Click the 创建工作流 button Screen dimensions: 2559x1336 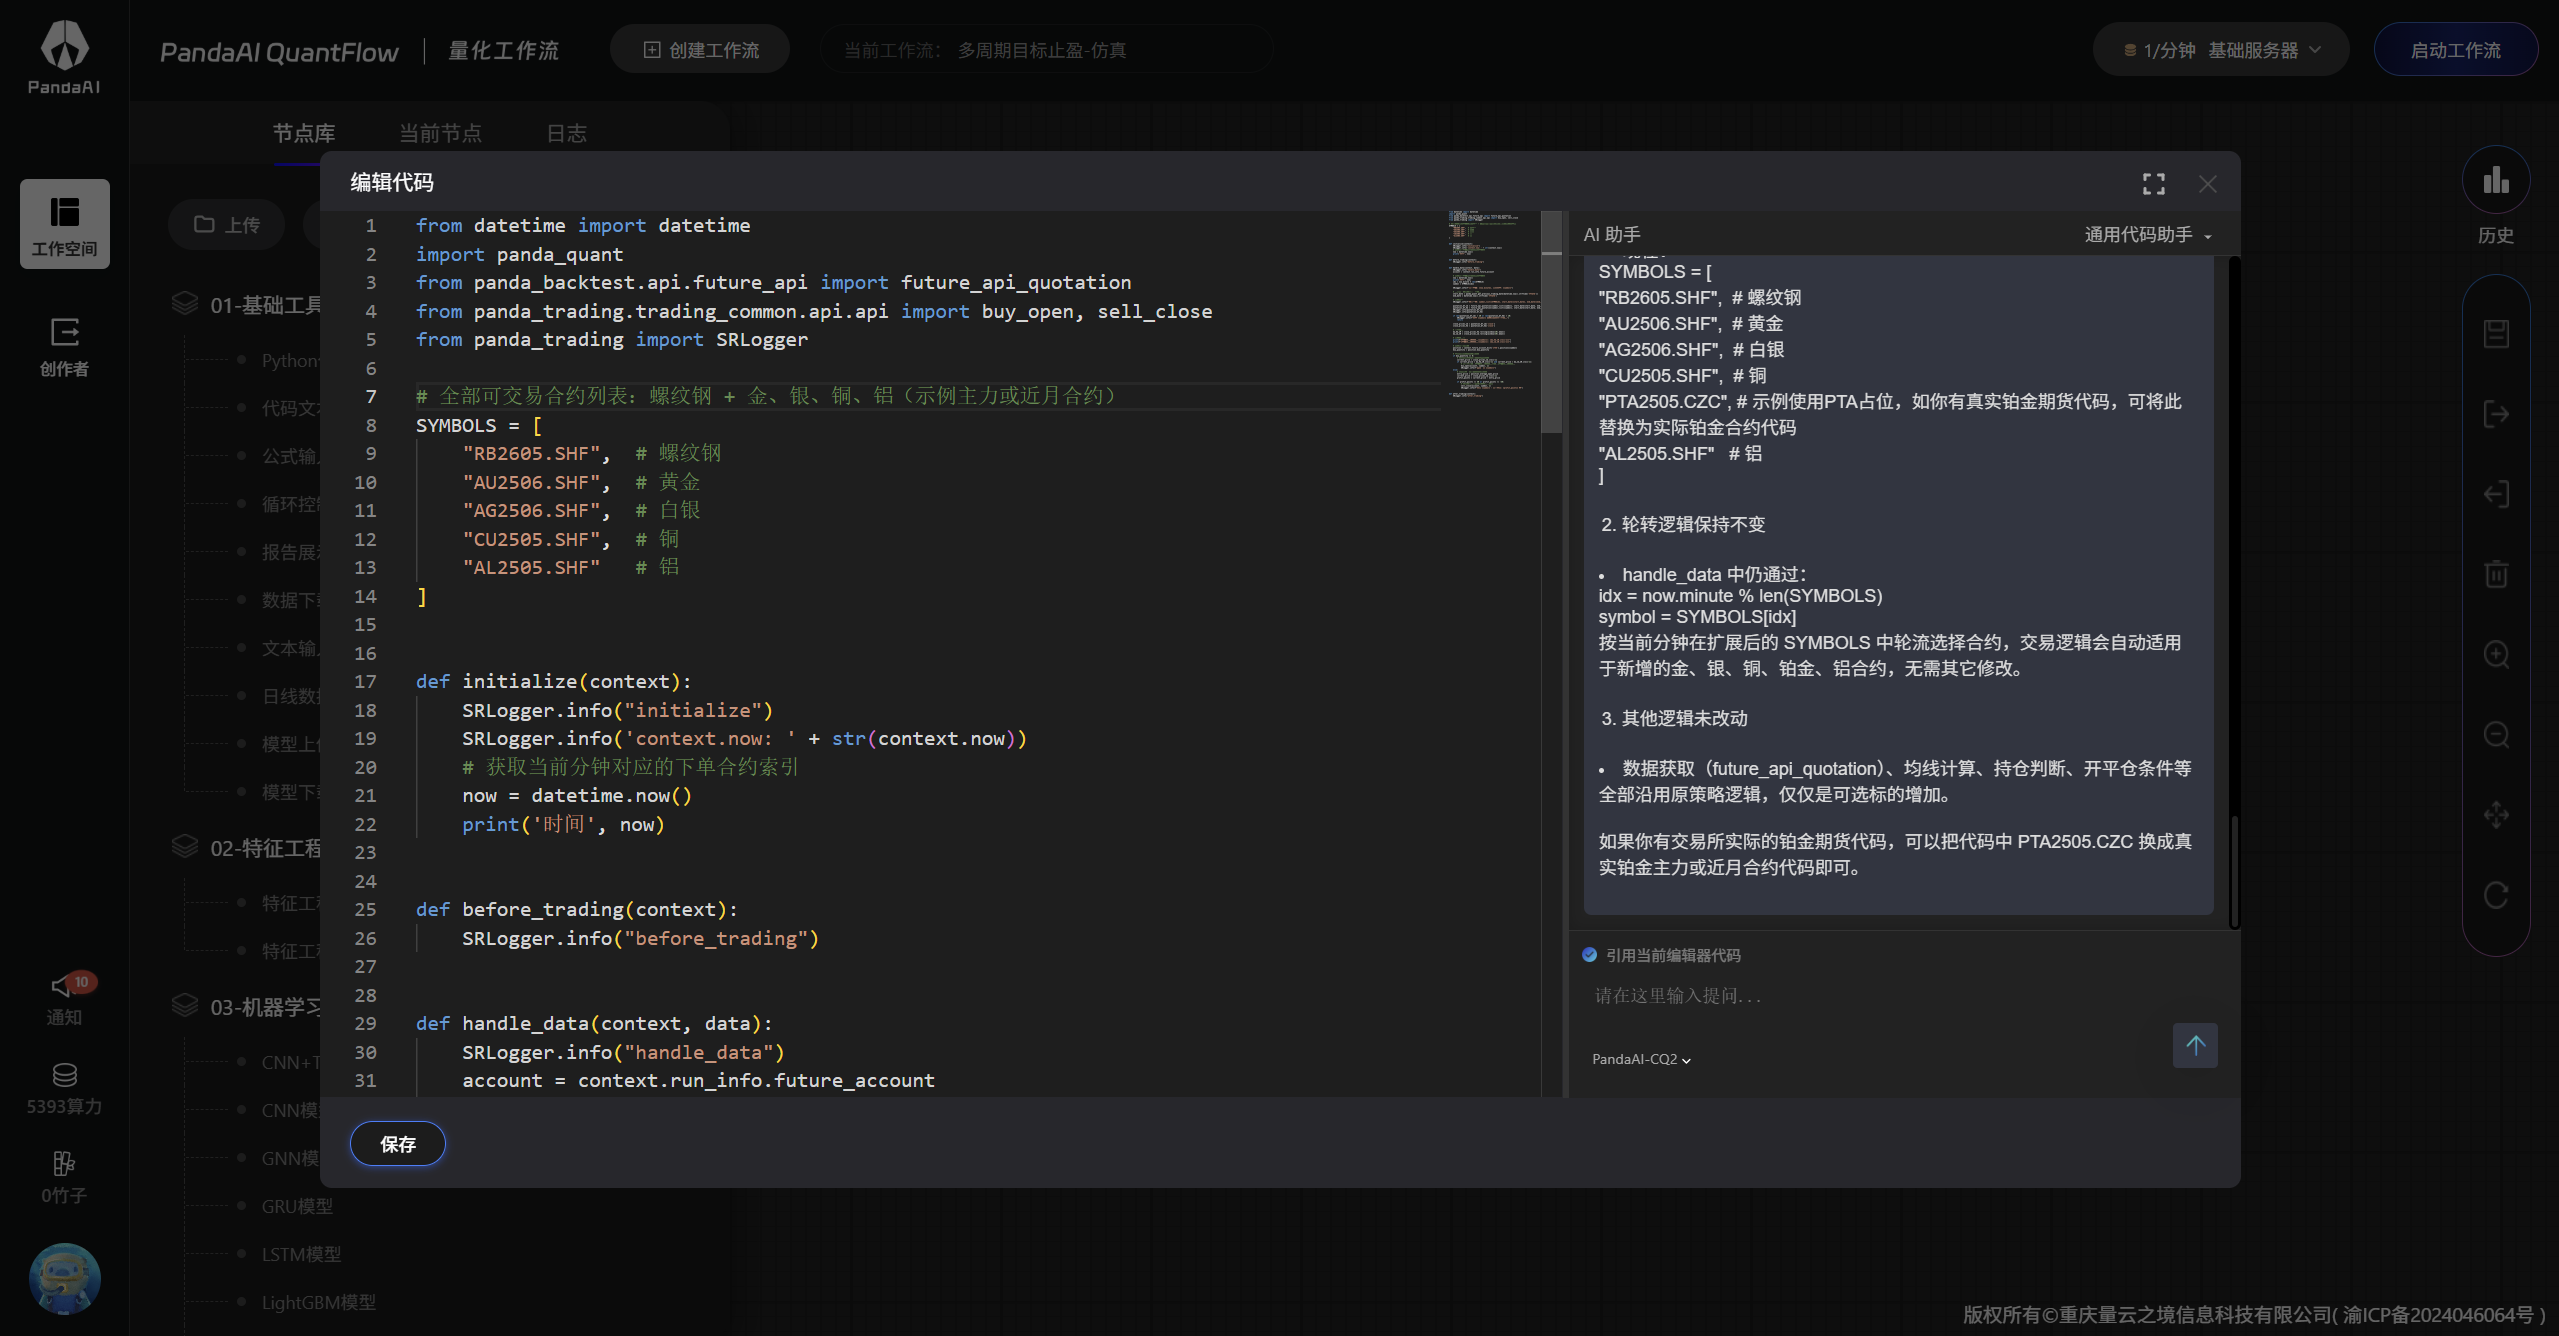coord(700,50)
